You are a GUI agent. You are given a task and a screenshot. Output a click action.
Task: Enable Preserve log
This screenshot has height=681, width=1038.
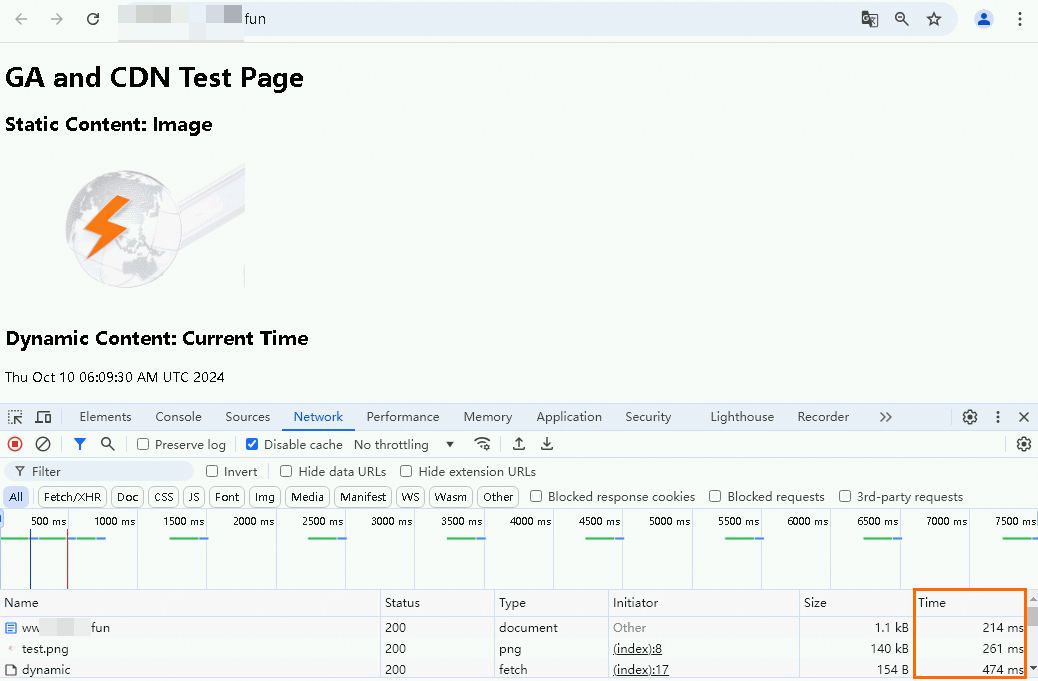[144, 444]
